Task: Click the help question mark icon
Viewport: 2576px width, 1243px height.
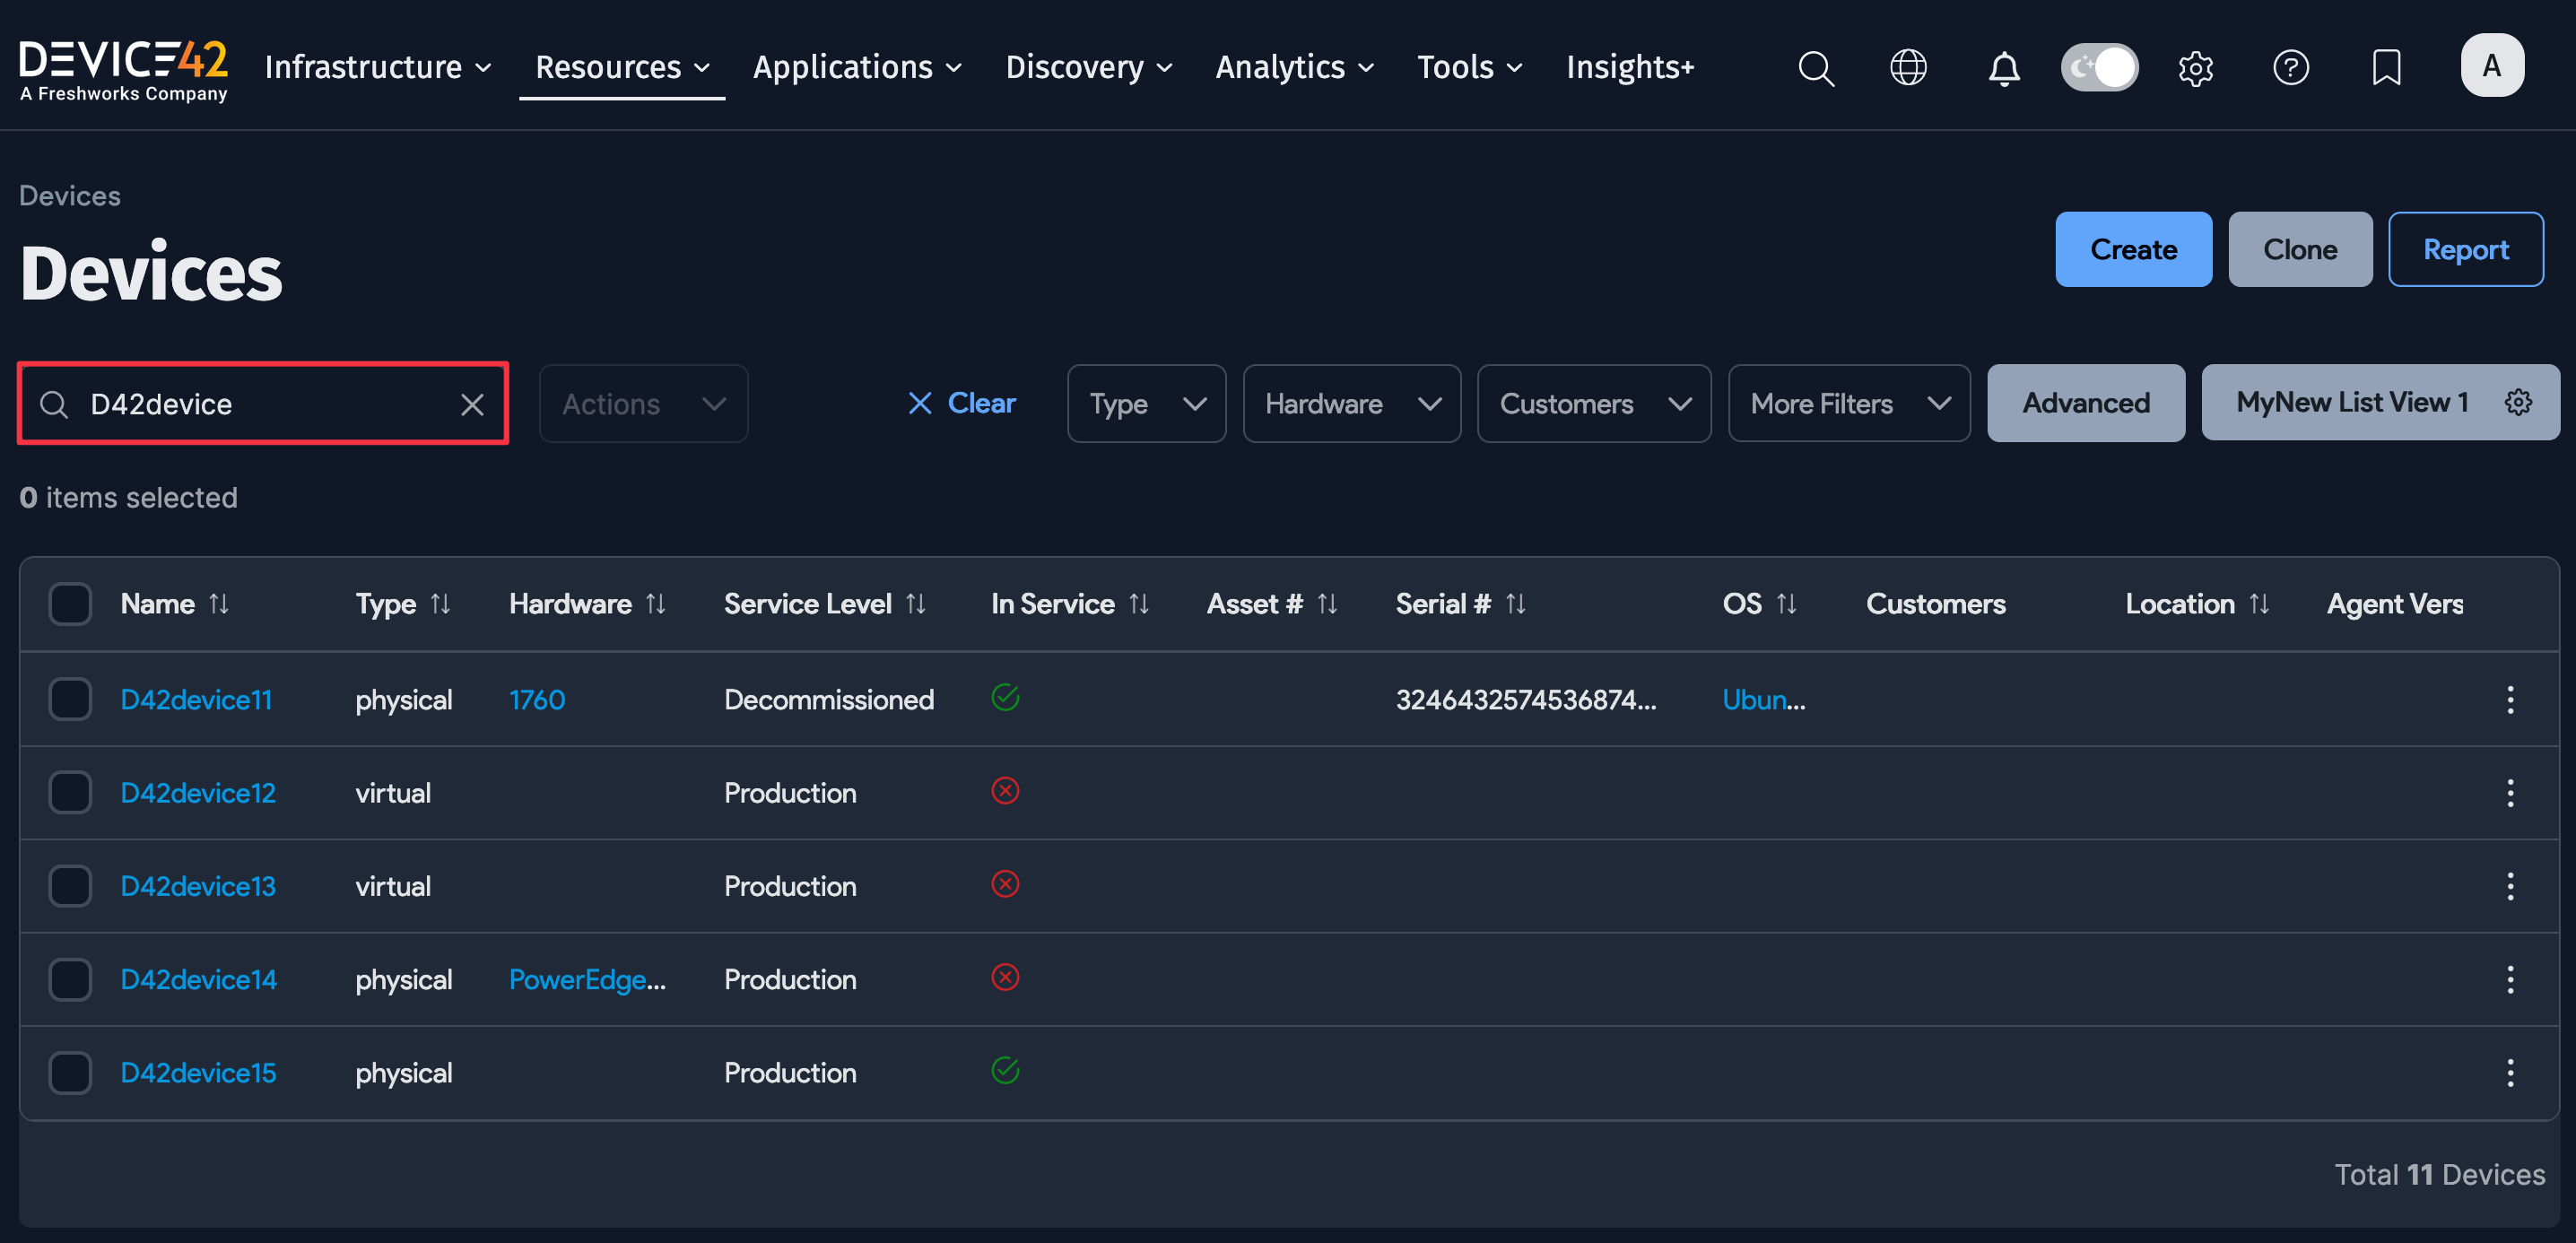Action: [x=2291, y=67]
